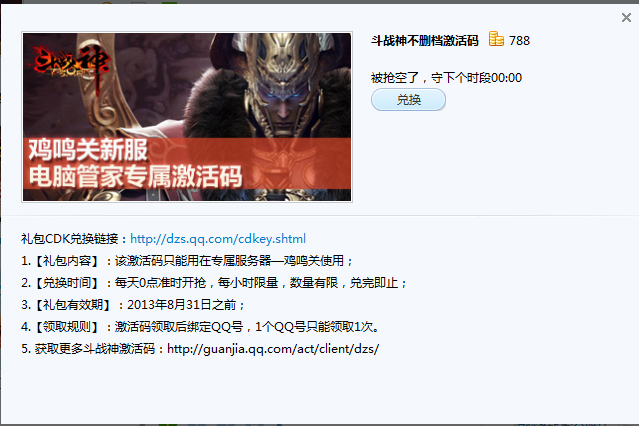The width and height of the screenshot is (639, 426).
Task: Click the 斗战神 game logo in banner
Action: (68, 65)
